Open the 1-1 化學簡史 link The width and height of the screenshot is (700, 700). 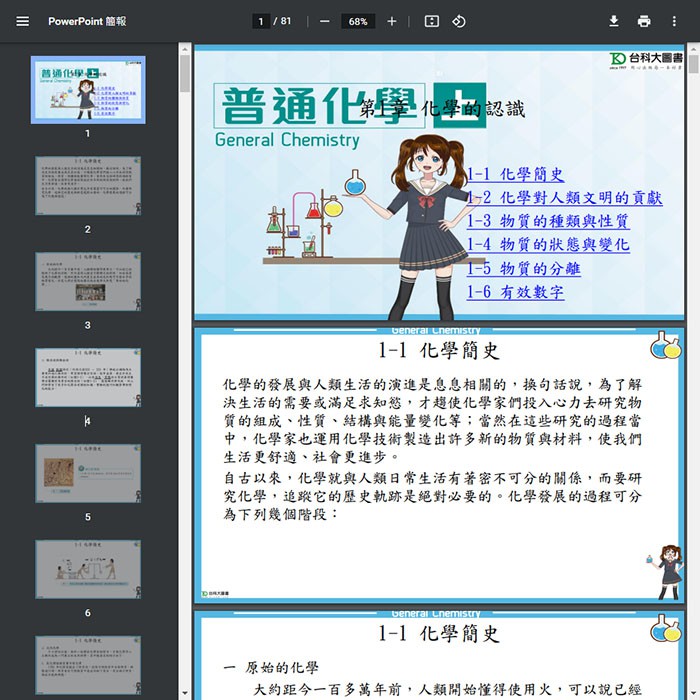point(515,175)
